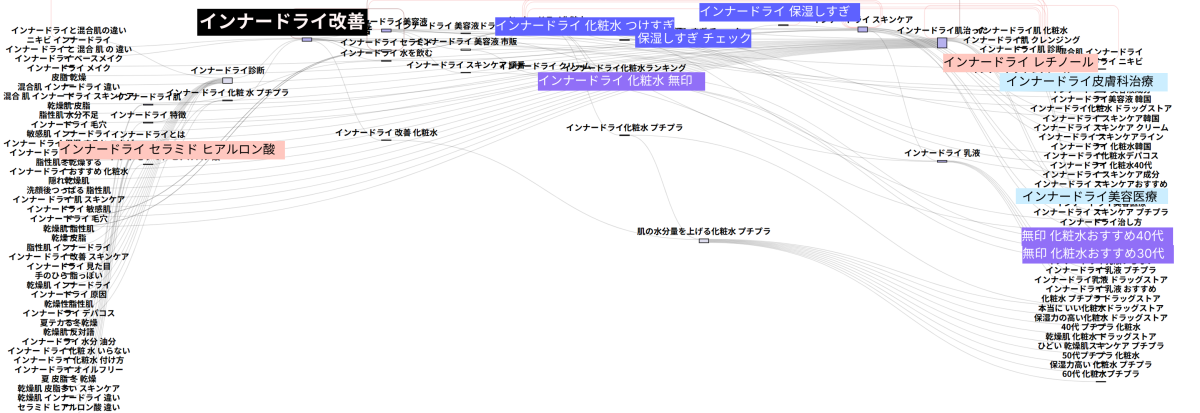Click the 肌の水分量を上げる化粧水 プチプラ label

(703, 232)
